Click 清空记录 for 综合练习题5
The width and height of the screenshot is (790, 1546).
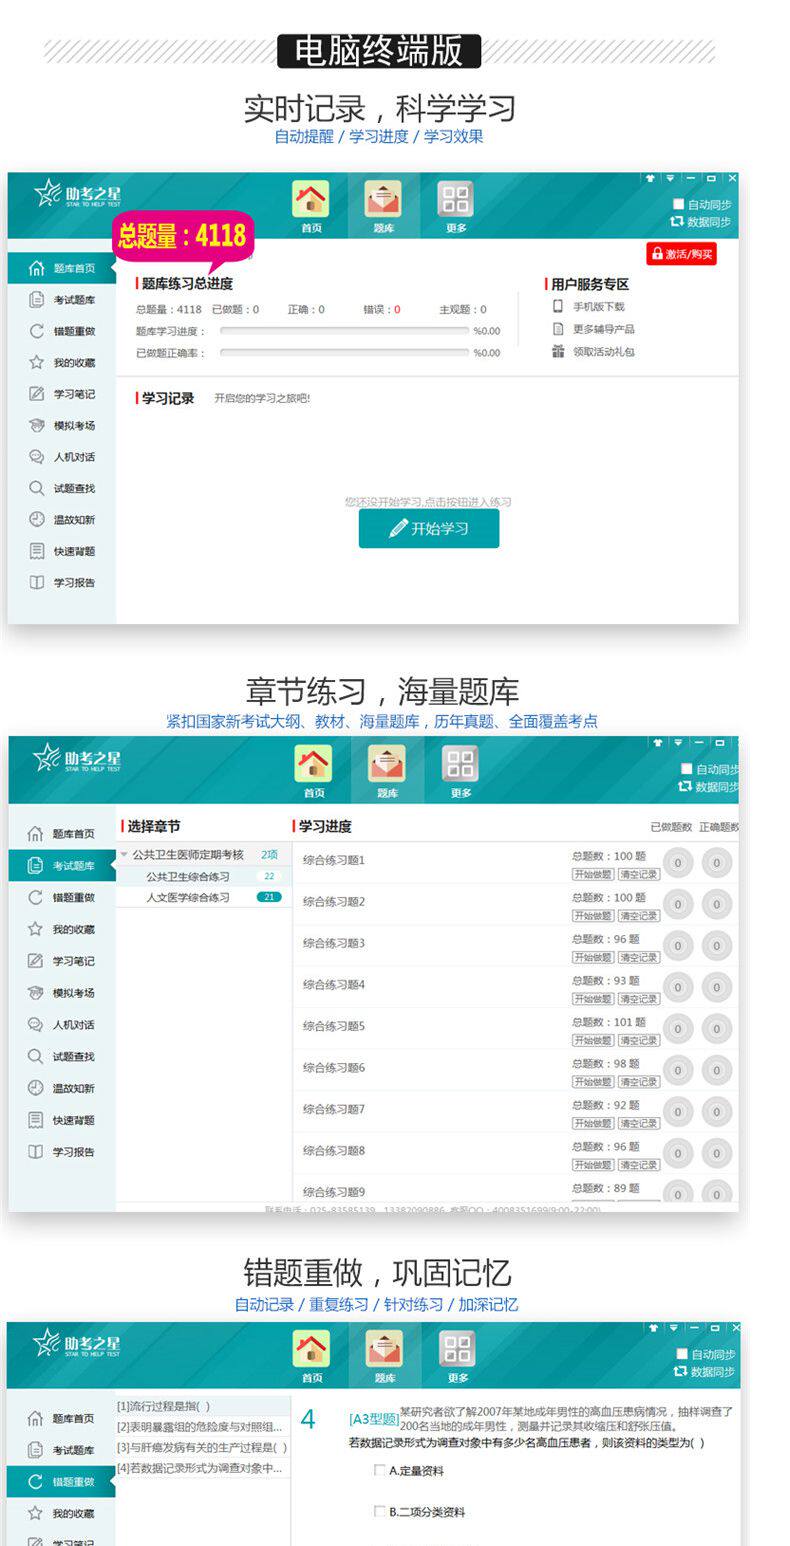tap(637, 1040)
